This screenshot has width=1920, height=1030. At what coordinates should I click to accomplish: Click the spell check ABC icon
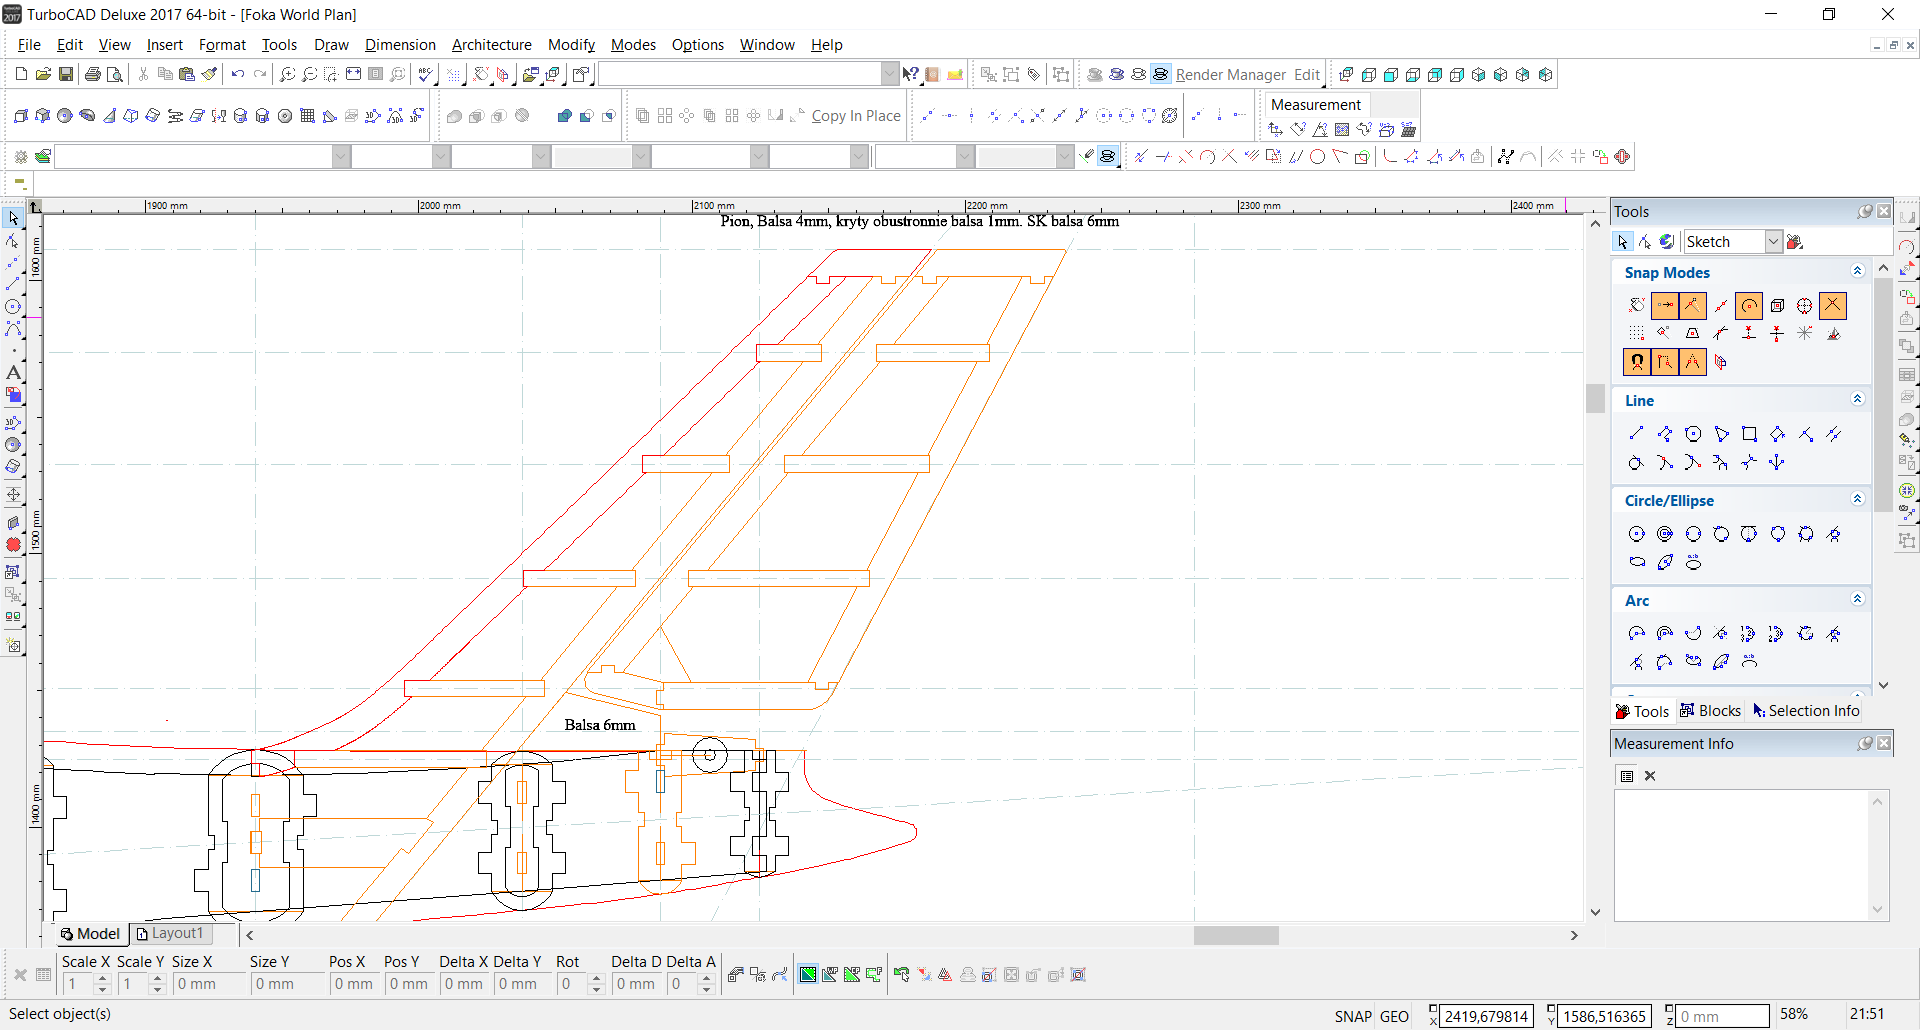click(426, 74)
